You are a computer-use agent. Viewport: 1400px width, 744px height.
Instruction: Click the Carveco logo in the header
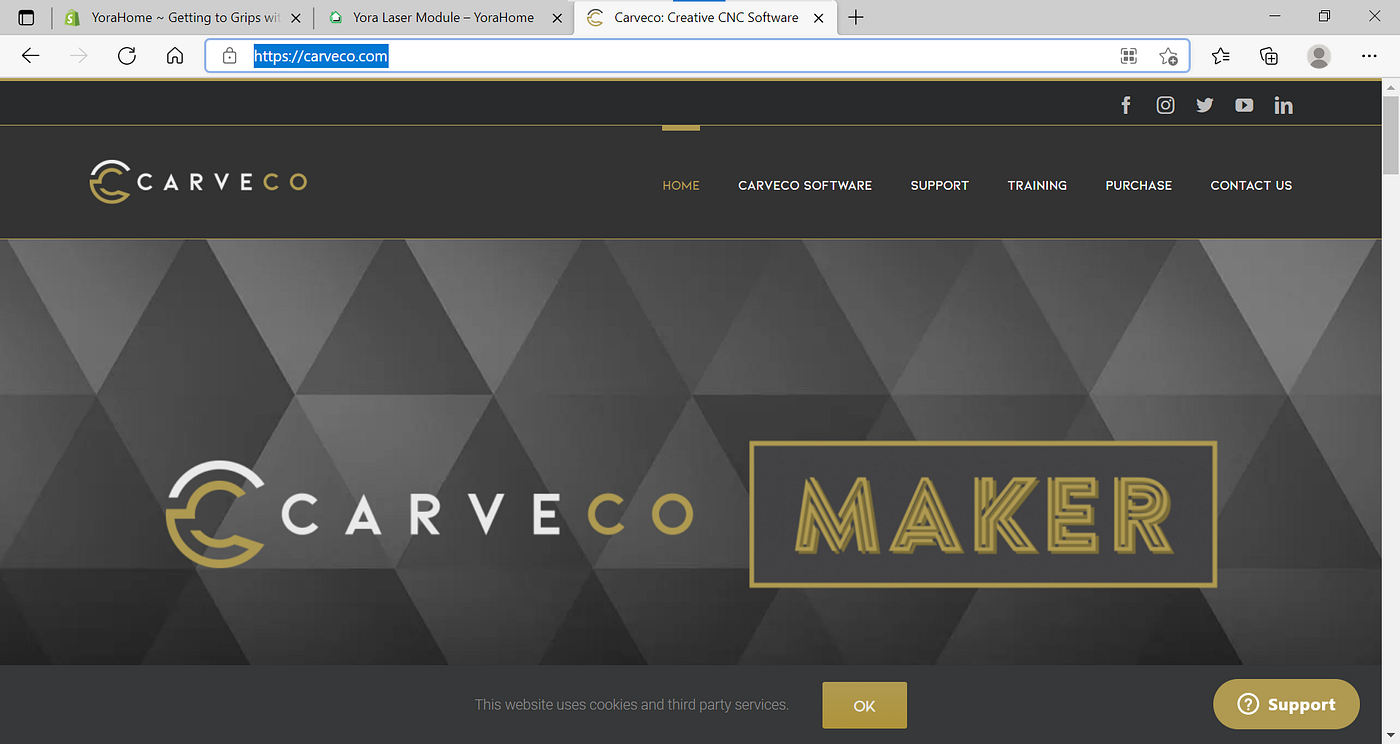pyautogui.click(x=198, y=181)
